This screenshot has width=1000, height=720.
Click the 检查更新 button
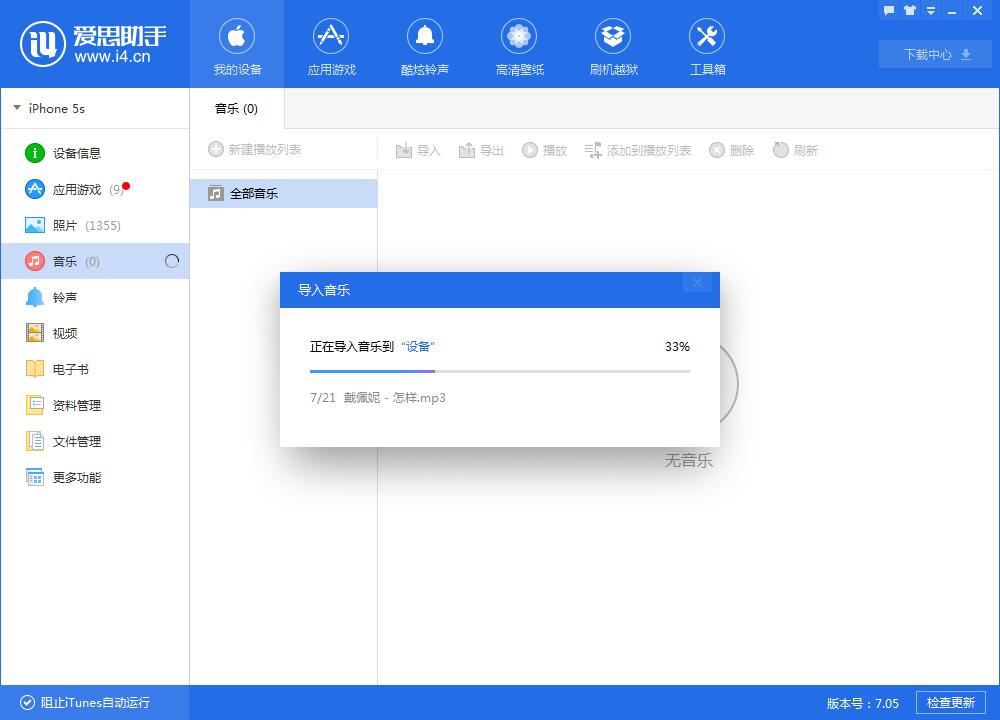pos(951,703)
